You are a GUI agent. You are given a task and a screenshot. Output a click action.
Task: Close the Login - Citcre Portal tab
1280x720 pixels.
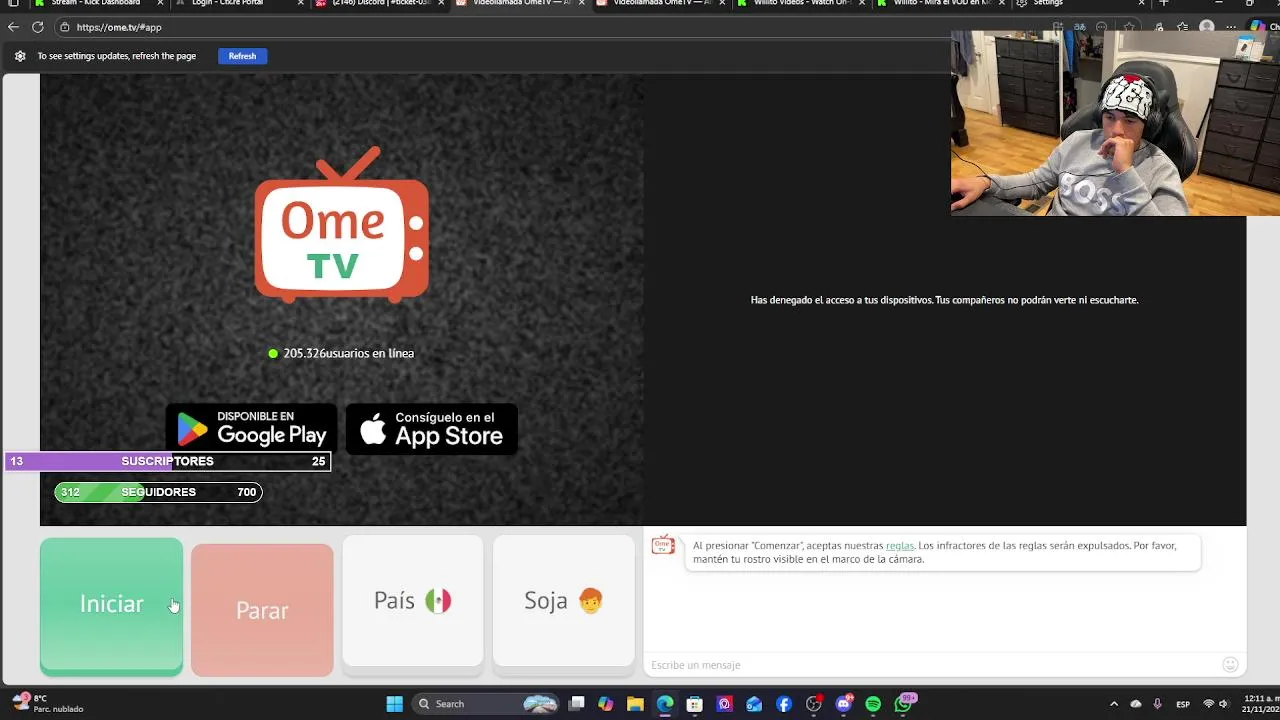300,4
